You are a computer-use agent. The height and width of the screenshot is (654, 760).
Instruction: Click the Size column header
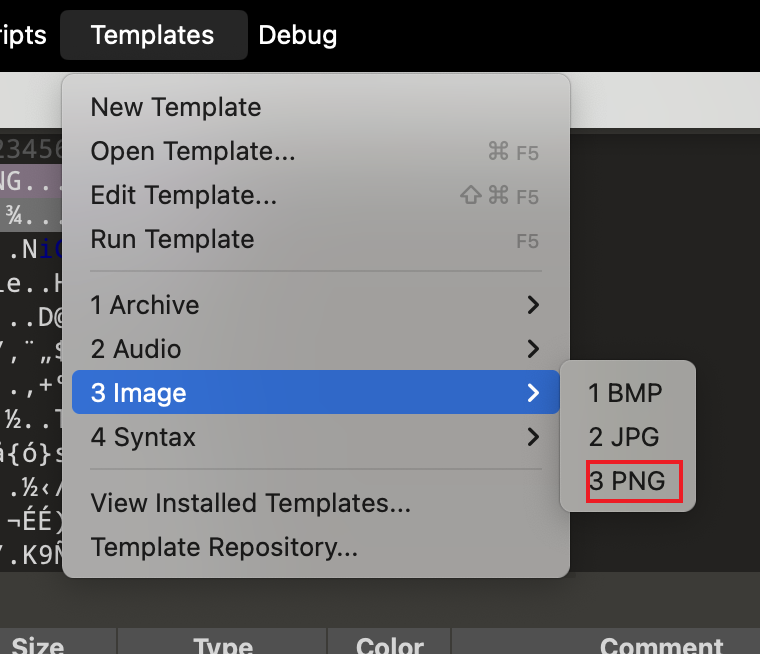pos(38,646)
